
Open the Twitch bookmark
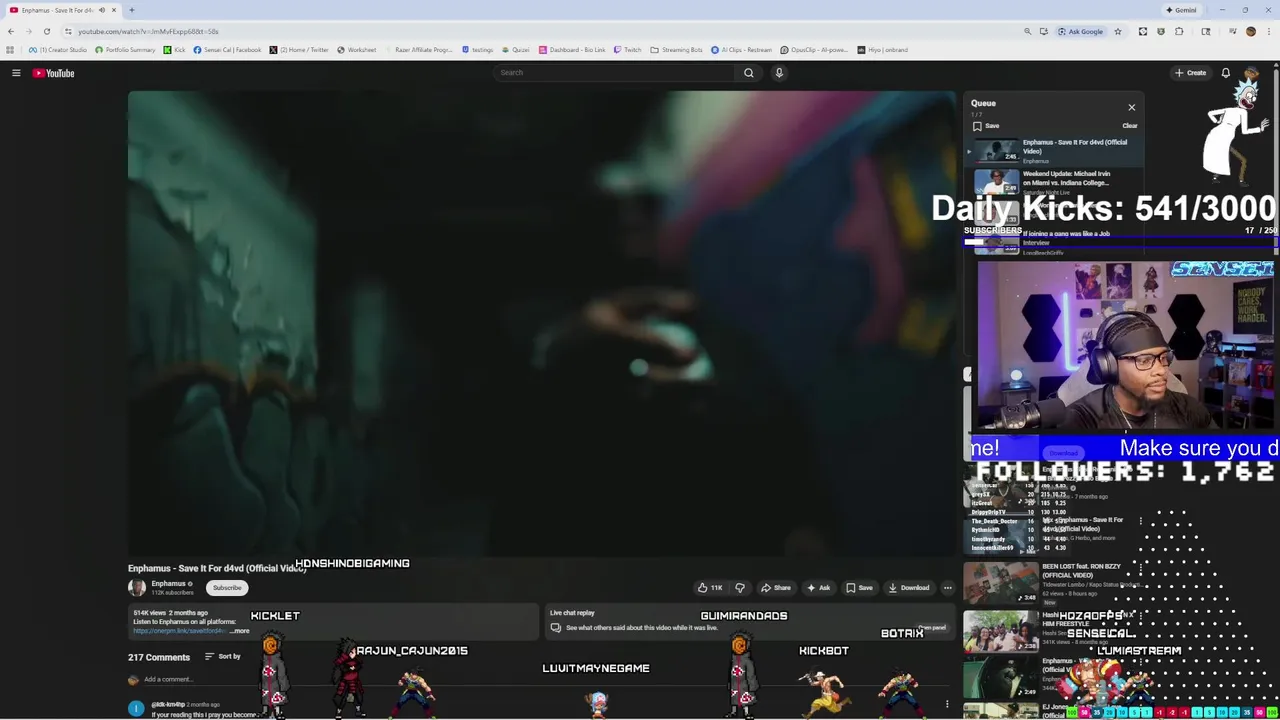click(628, 50)
